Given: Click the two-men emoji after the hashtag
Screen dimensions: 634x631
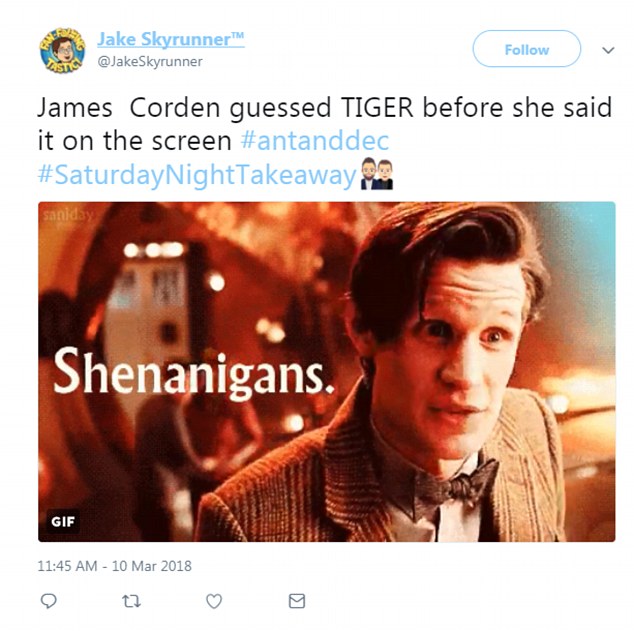Looking at the screenshot, I should point(377,174).
